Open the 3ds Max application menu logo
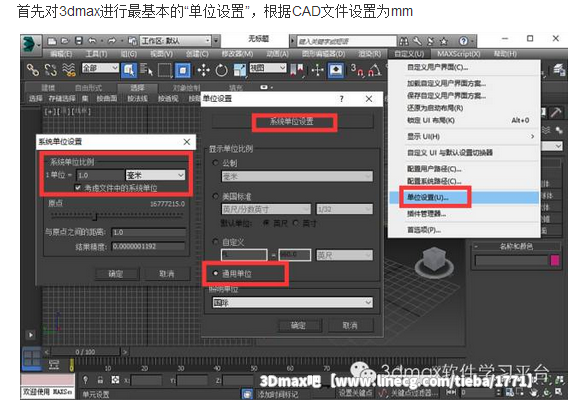This screenshot has width=572, height=400. [30, 44]
